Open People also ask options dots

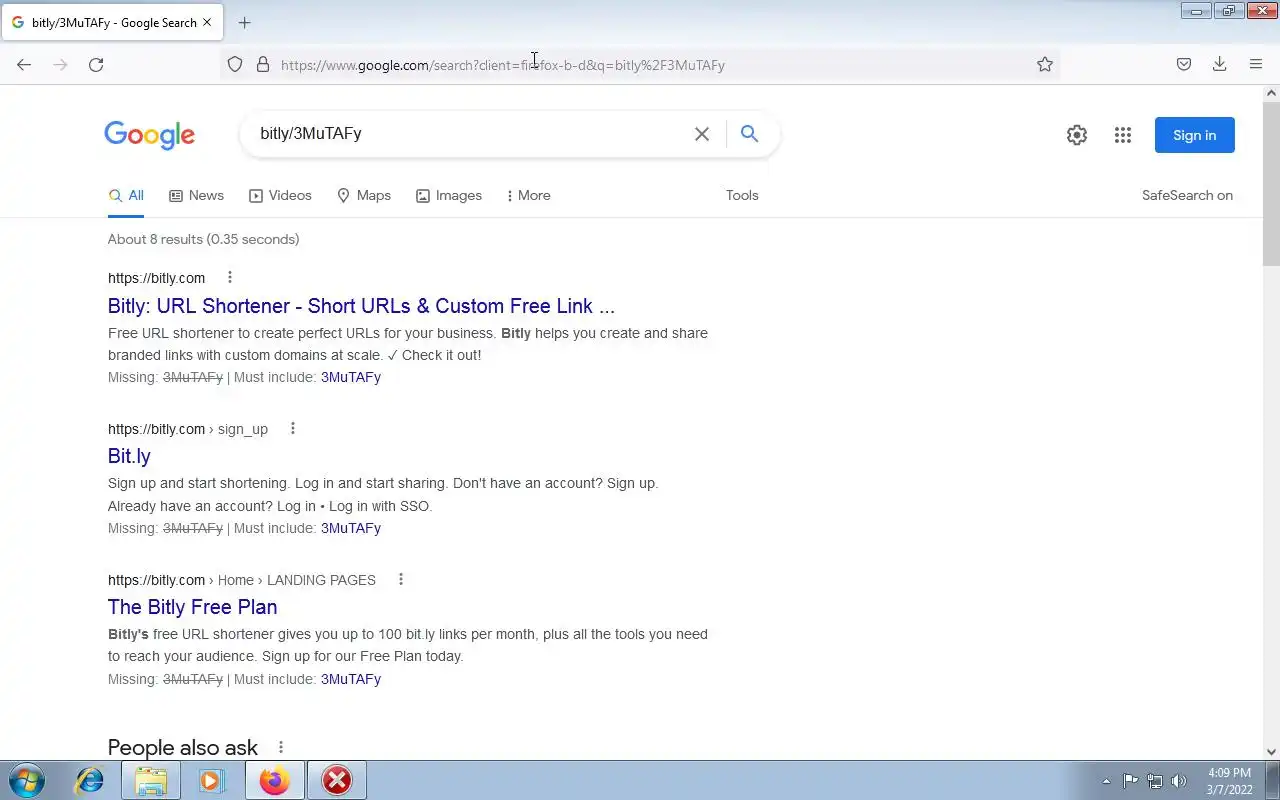tap(281, 747)
